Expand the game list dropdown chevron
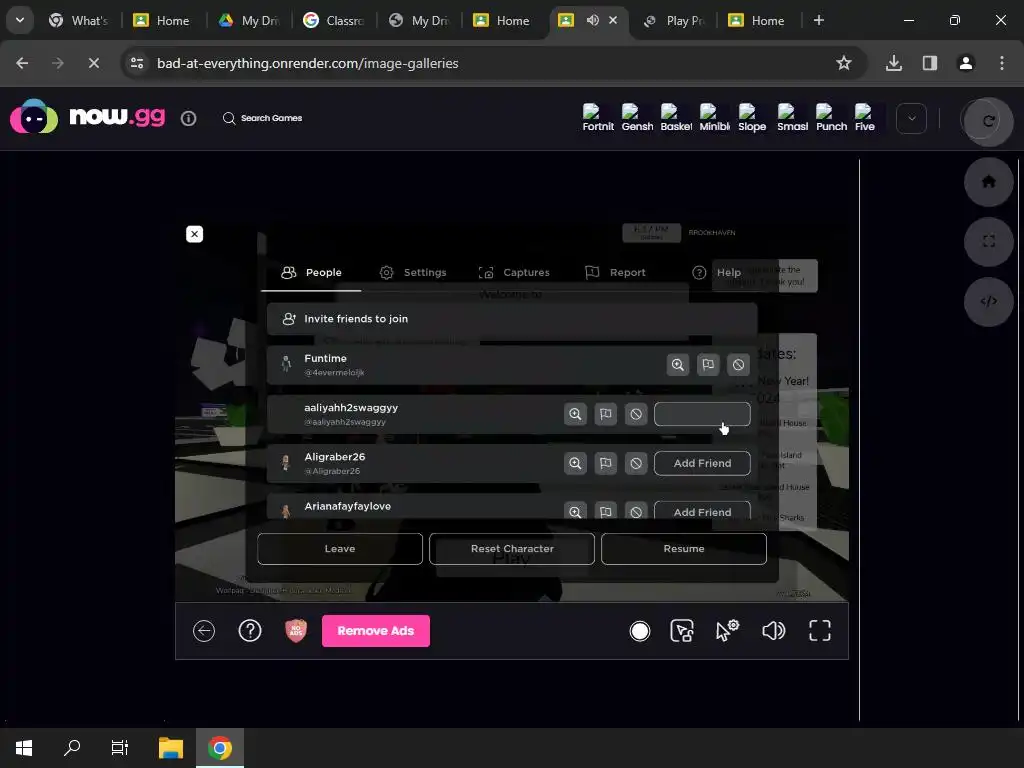The width and height of the screenshot is (1024, 768). 911,119
